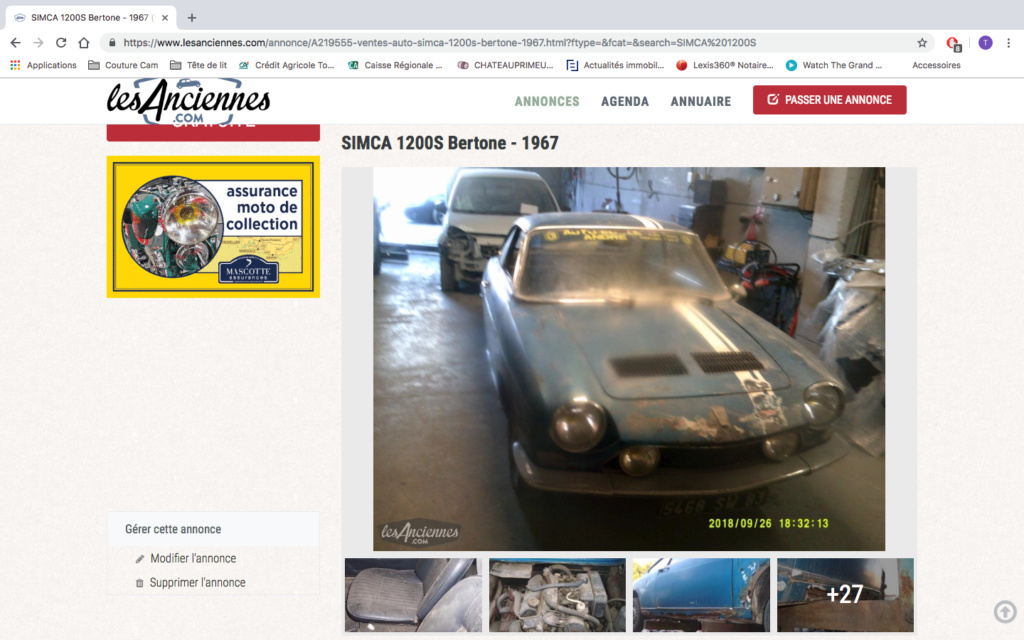Go back with the browser back arrow
Image resolution: width=1024 pixels, height=640 pixels.
16,42
